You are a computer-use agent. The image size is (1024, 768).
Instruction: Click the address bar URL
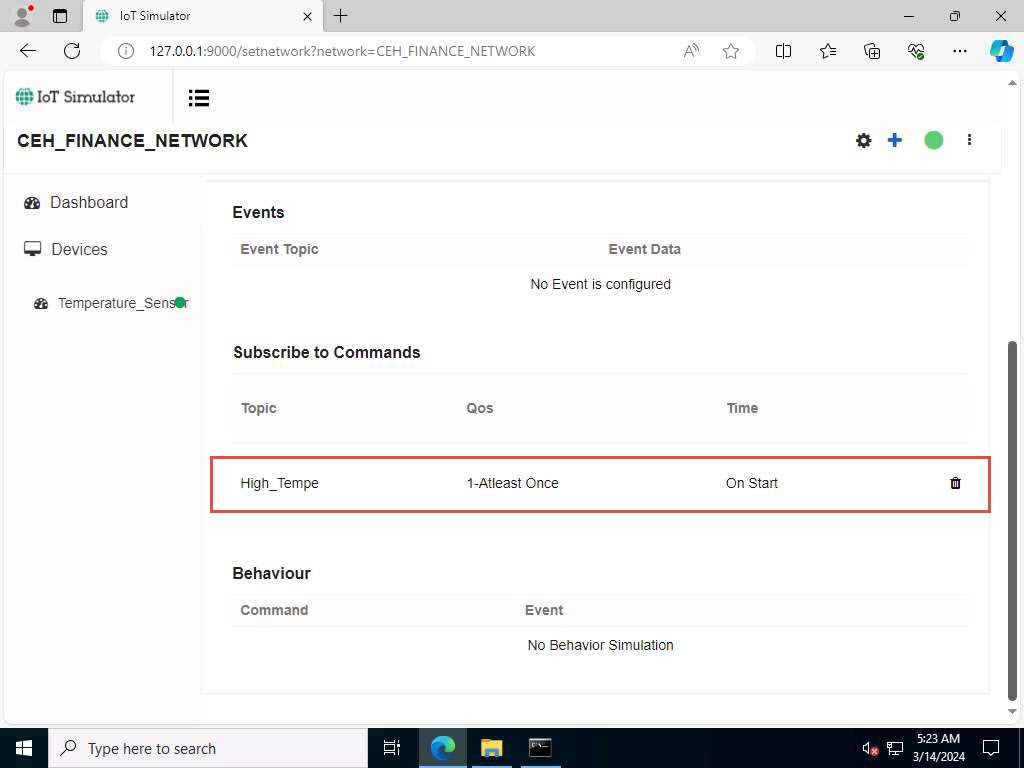(342, 51)
